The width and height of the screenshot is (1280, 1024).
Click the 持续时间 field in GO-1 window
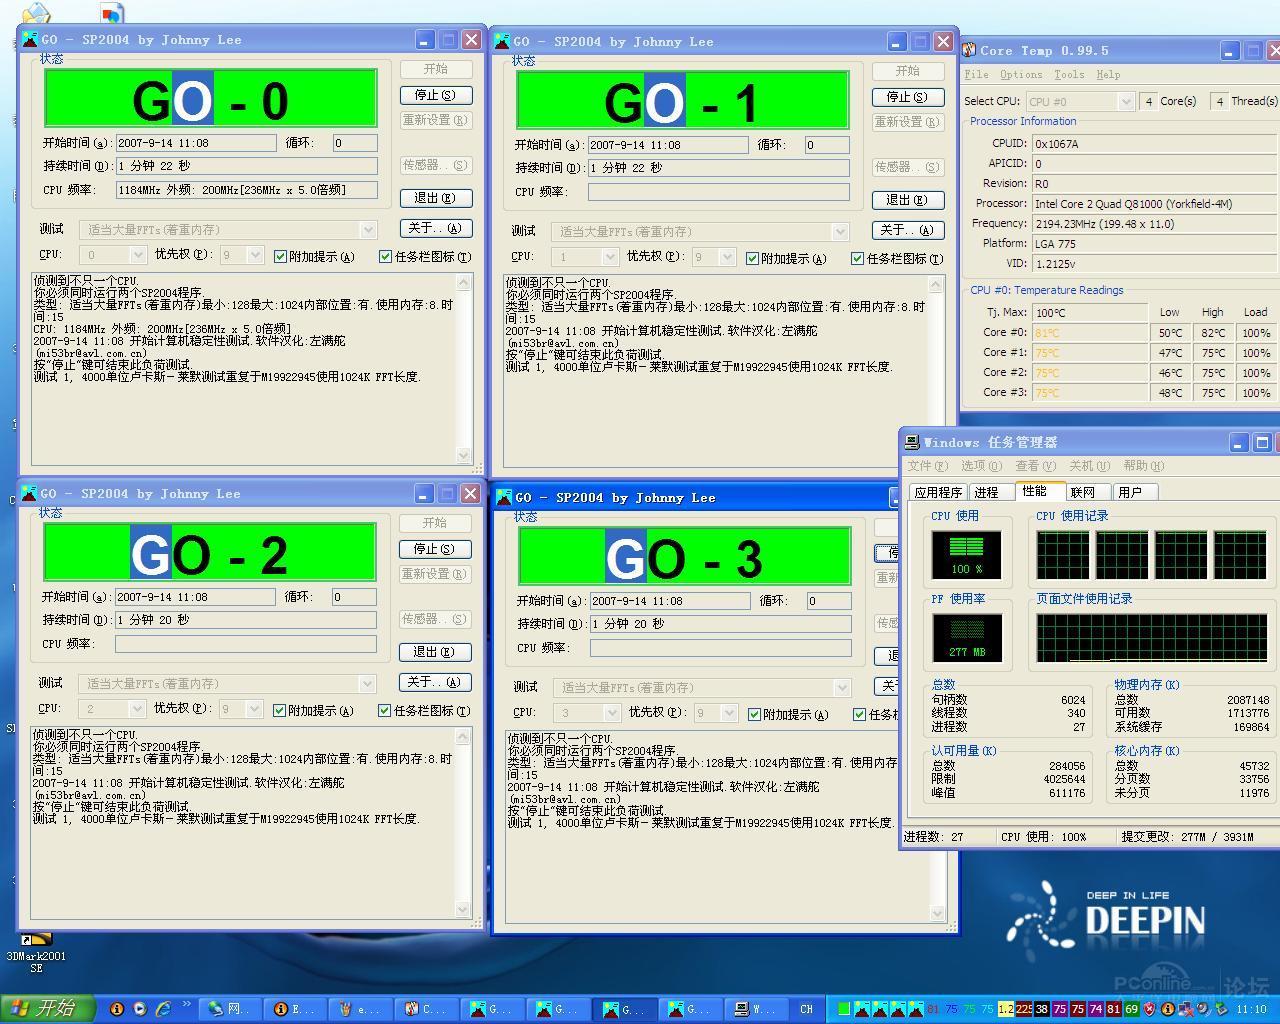pyautogui.click(x=719, y=168)
